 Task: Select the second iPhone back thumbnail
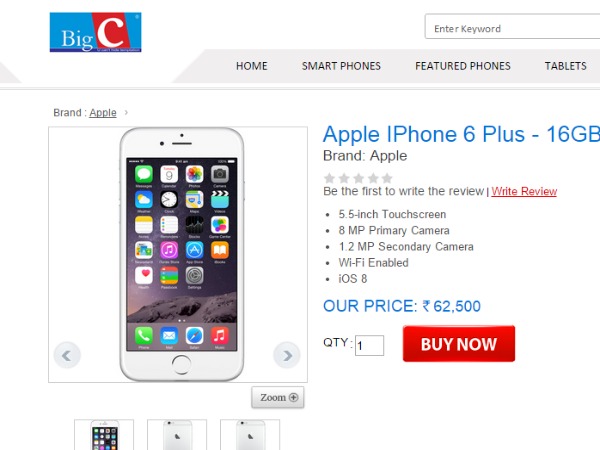click(x=177, y=435)
